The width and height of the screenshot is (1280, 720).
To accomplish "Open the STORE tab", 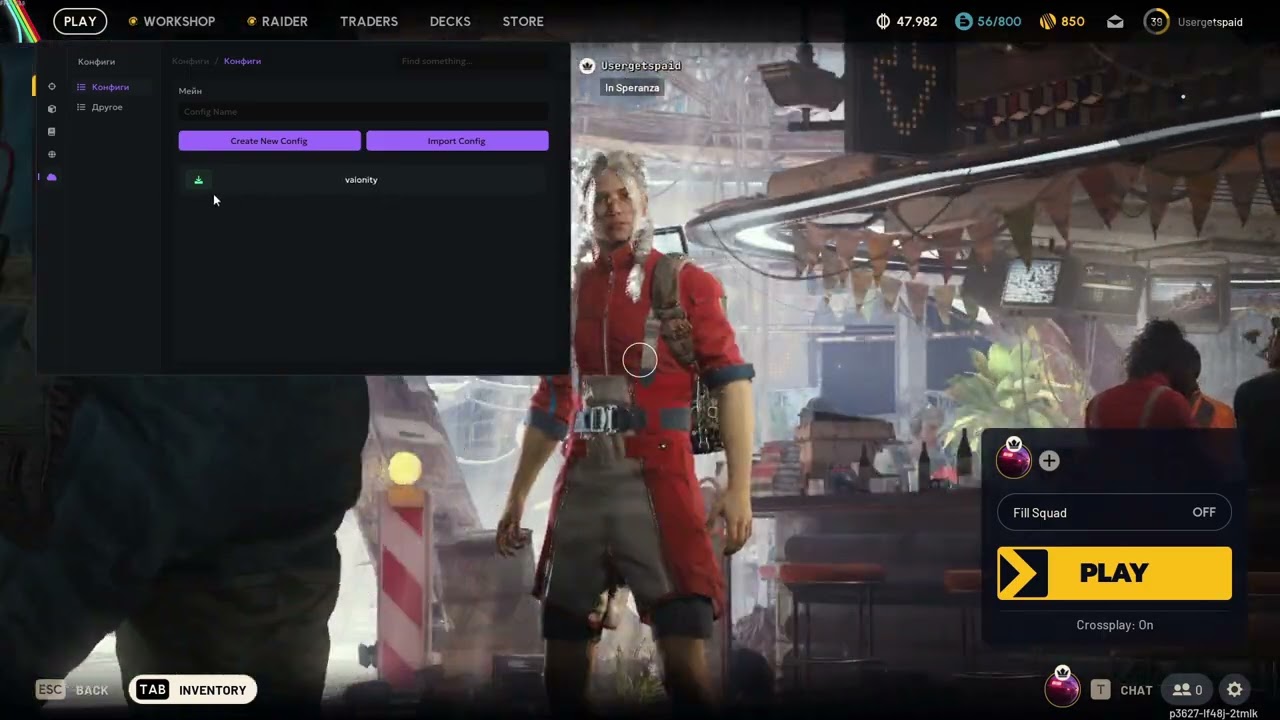I will tap(523, 21).
